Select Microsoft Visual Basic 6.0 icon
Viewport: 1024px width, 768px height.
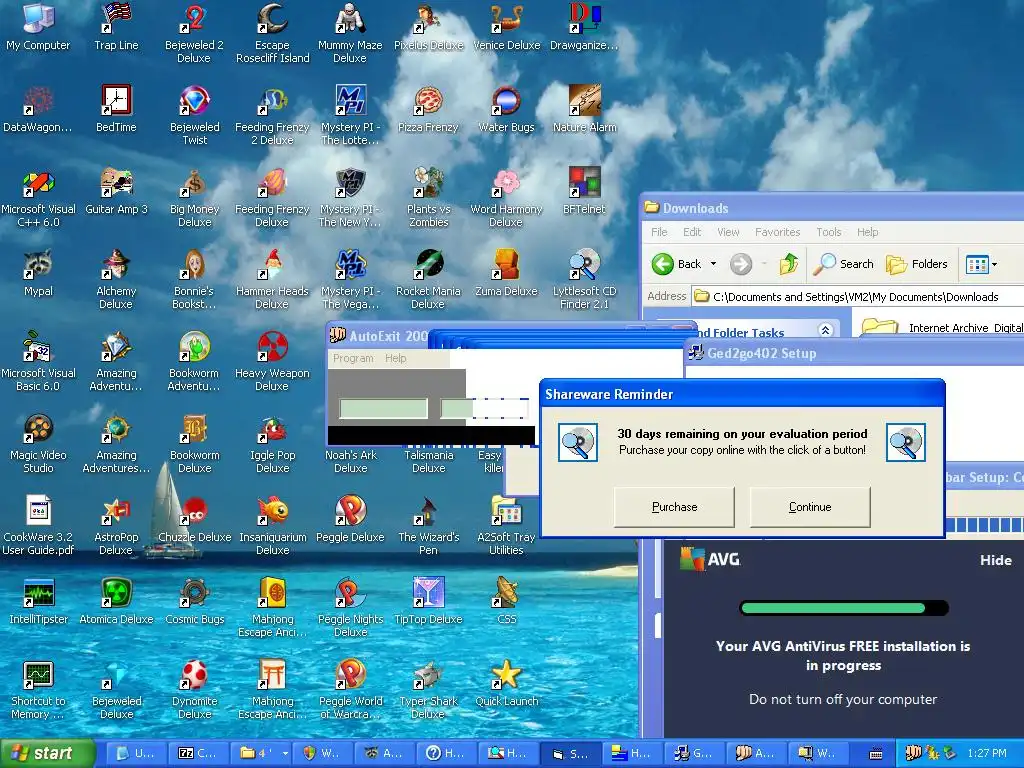(38, 361)
